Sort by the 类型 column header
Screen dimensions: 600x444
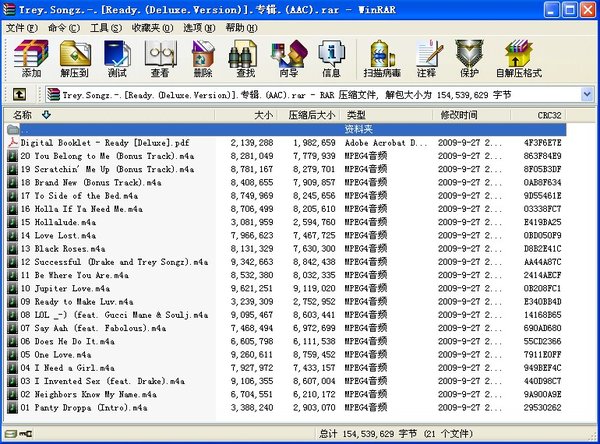tap(387, 115)
